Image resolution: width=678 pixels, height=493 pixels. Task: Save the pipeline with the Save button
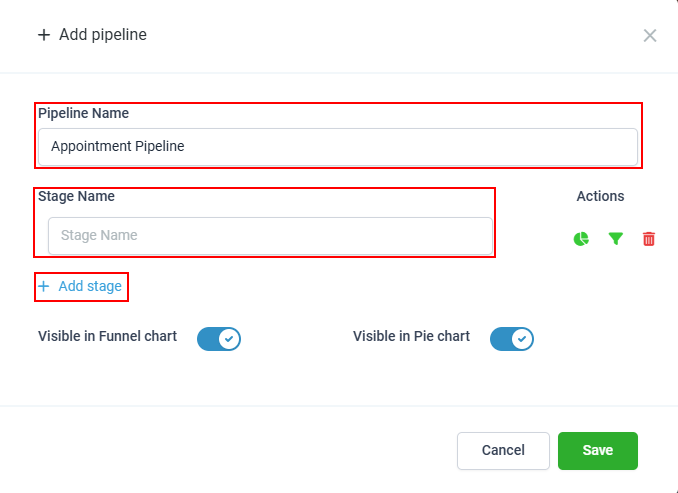(x=597, y=451)
